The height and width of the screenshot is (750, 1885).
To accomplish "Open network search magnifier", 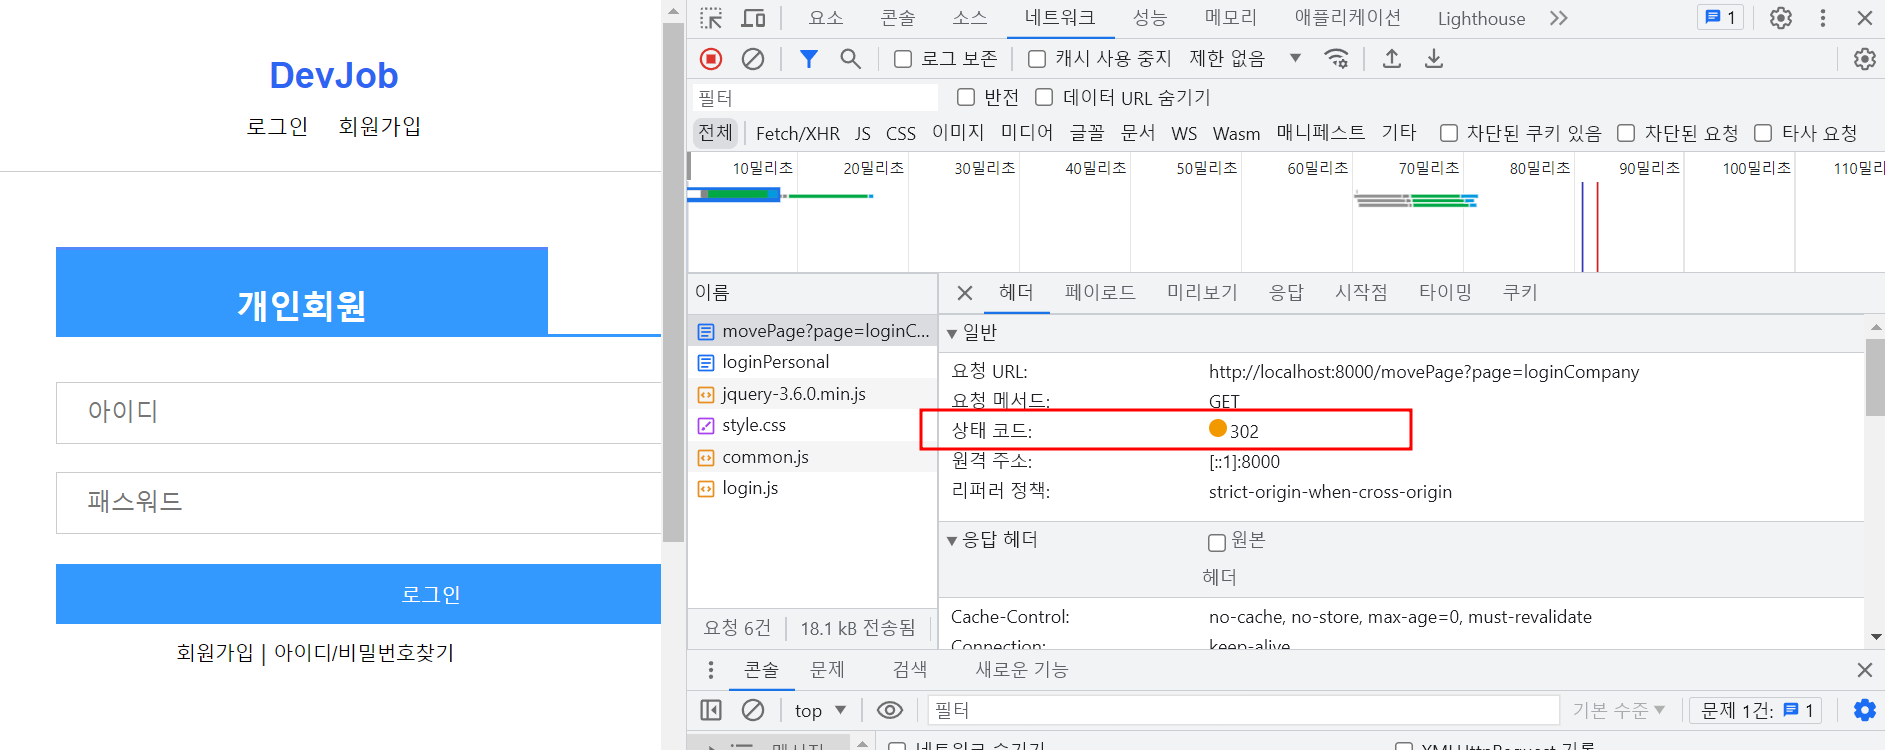I will pyautogui.click(x=850, y=59).
